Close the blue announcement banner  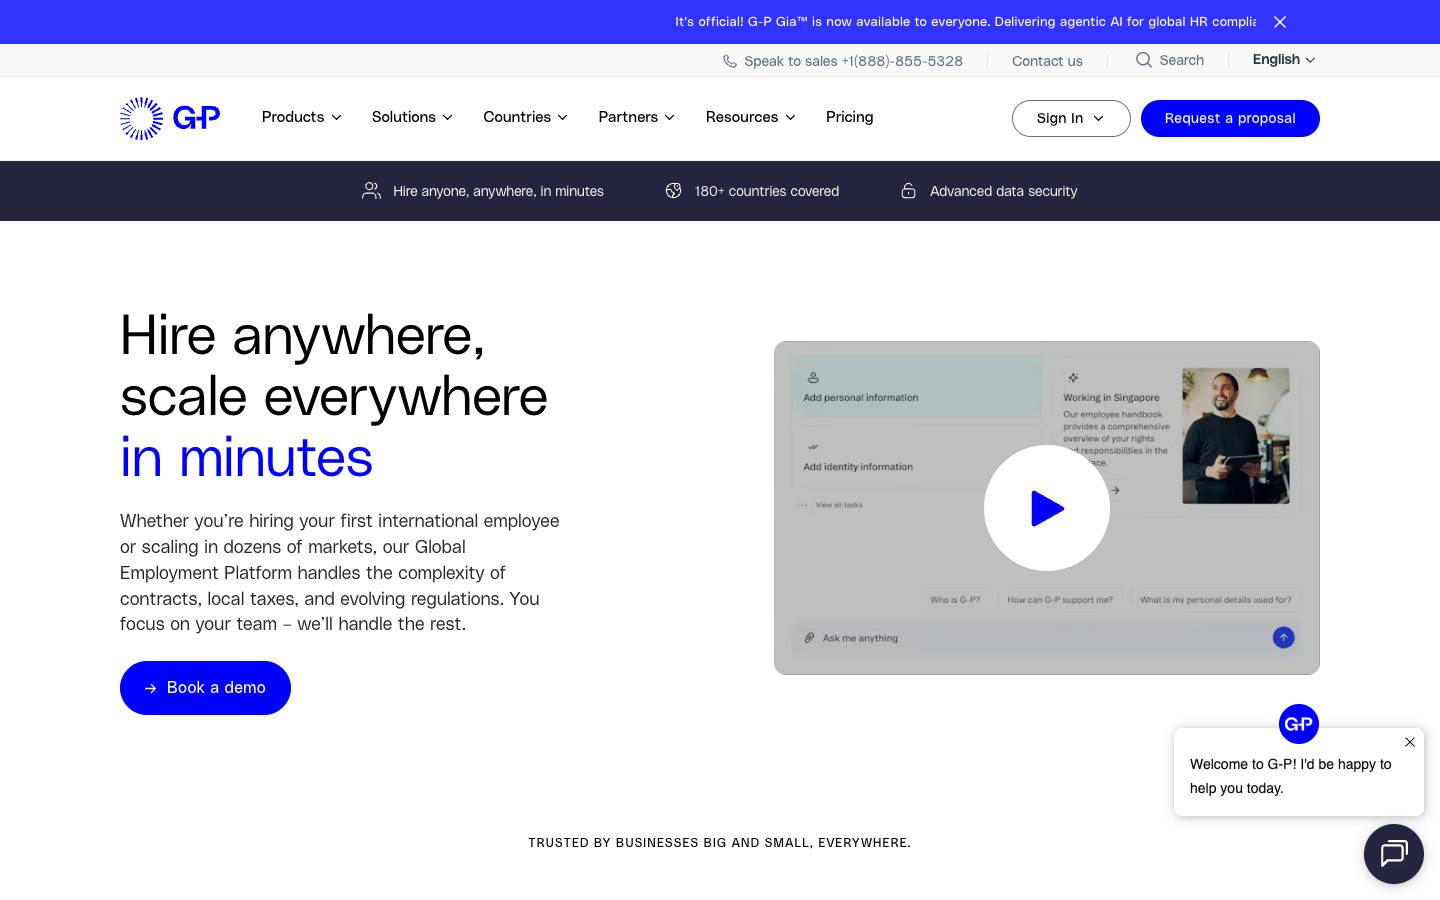click(1280, 22)
